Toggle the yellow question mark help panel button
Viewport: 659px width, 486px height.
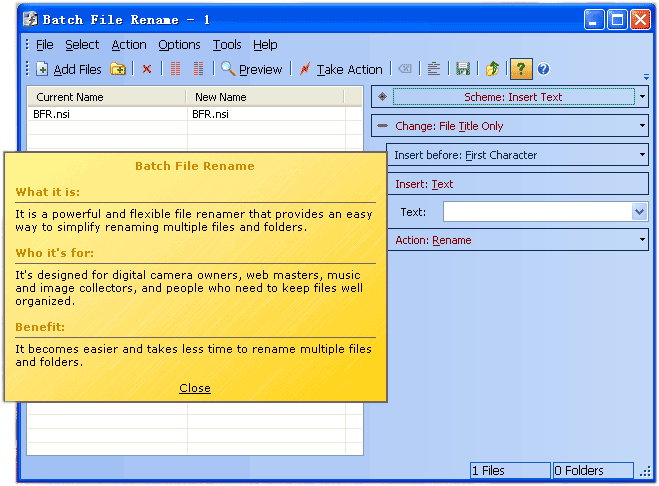point(521,69)
